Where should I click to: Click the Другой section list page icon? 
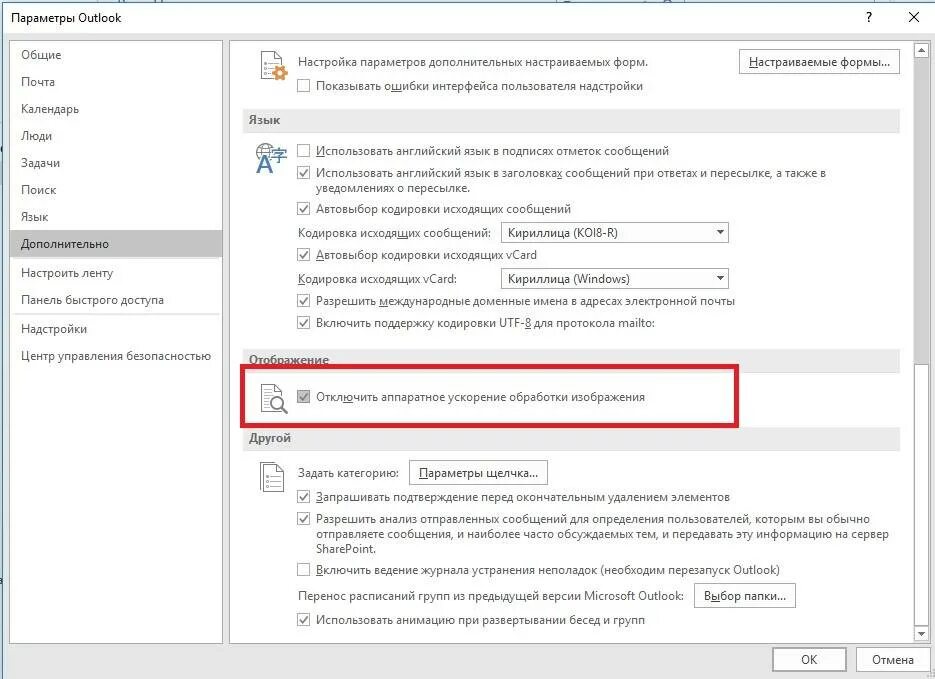(x=272, y=477)
